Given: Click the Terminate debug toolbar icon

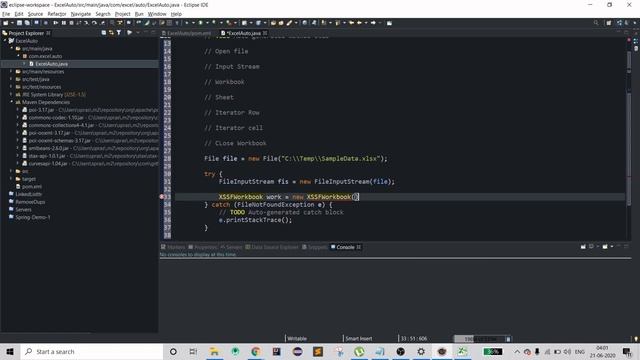Looking at the screenshot, I should (71, 23).
